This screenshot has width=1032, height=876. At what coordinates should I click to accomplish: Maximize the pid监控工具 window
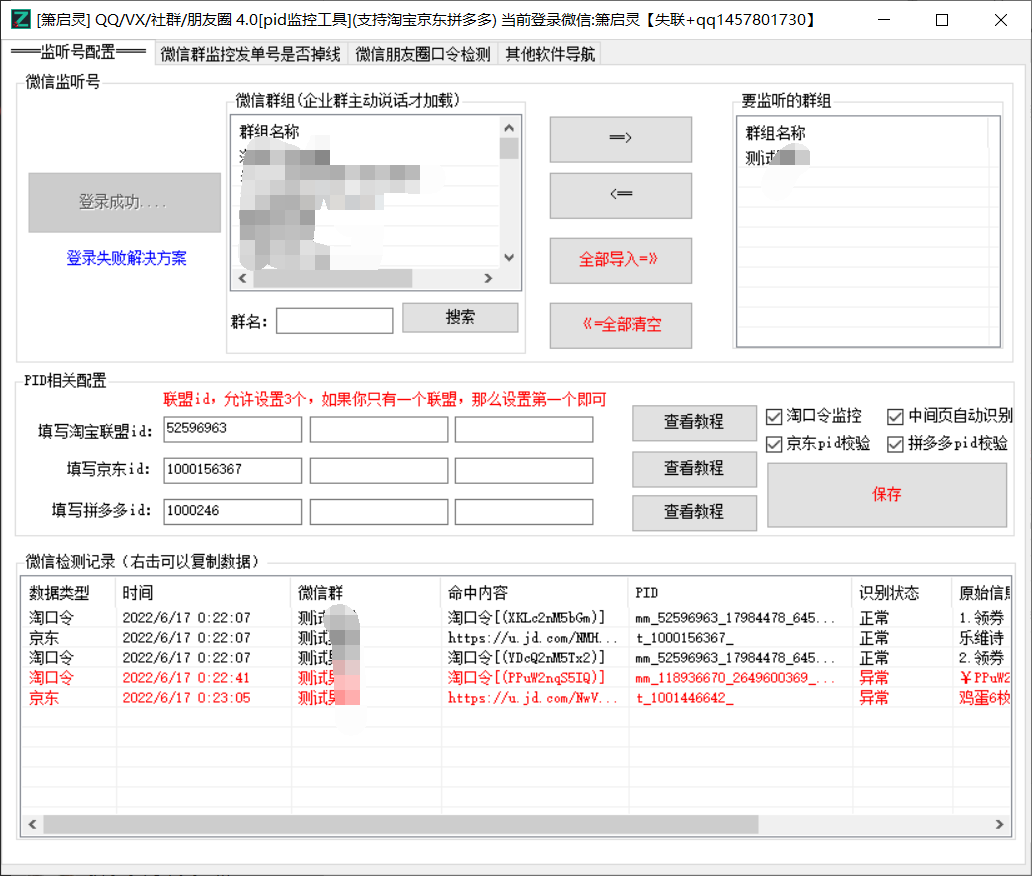[942, 20]
